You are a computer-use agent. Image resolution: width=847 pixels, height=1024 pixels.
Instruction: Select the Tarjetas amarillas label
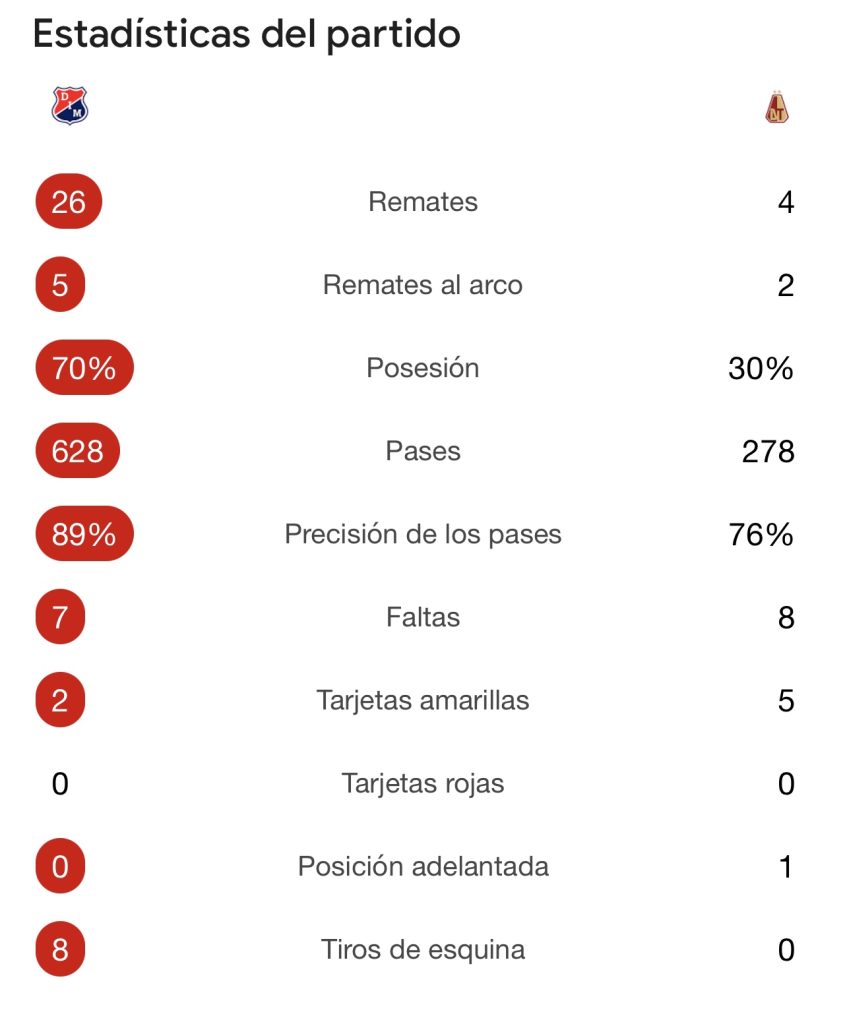click(423, 700)
